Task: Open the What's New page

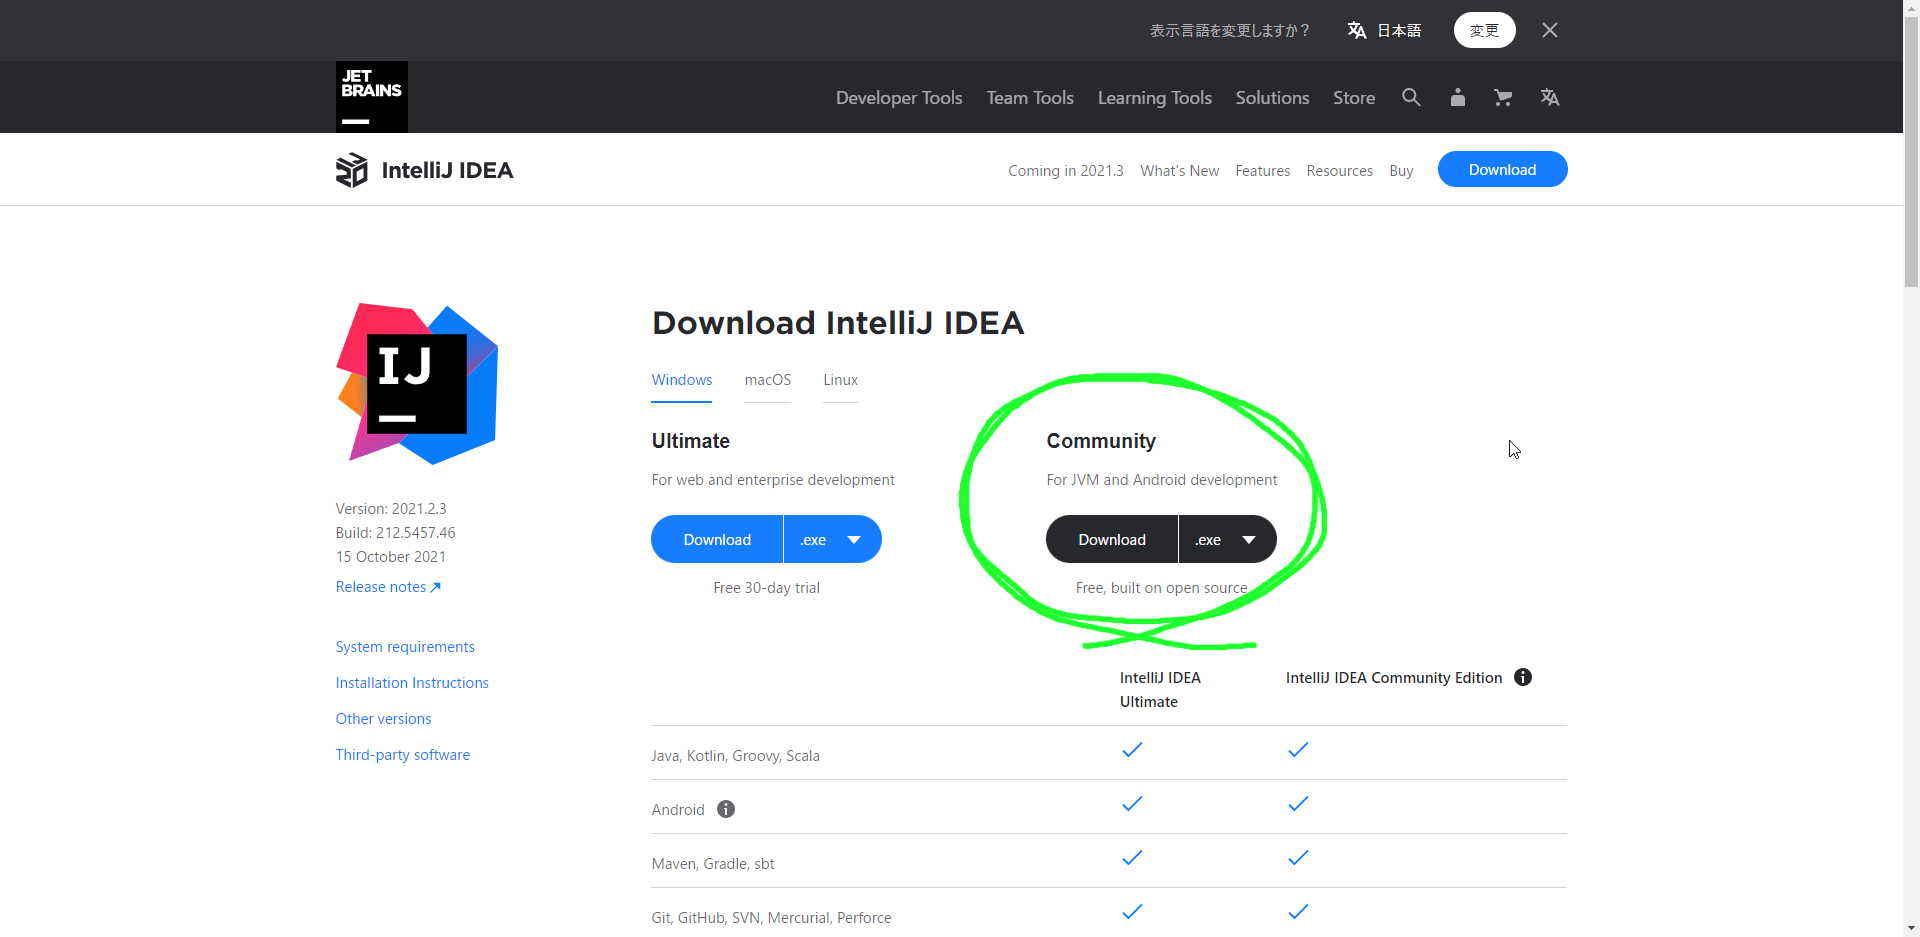Action: click(x=1180, y=171)
